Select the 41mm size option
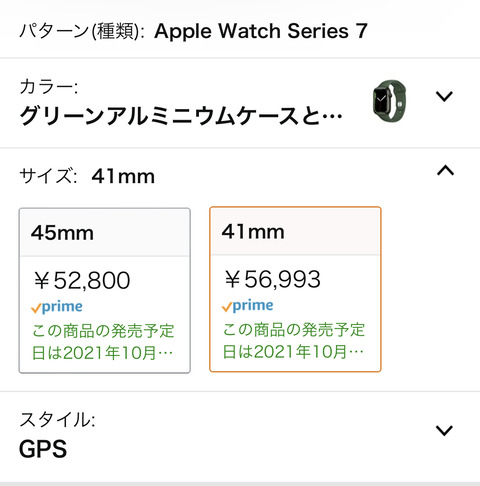Screen dimensions: 480x486 coord(295,289)
